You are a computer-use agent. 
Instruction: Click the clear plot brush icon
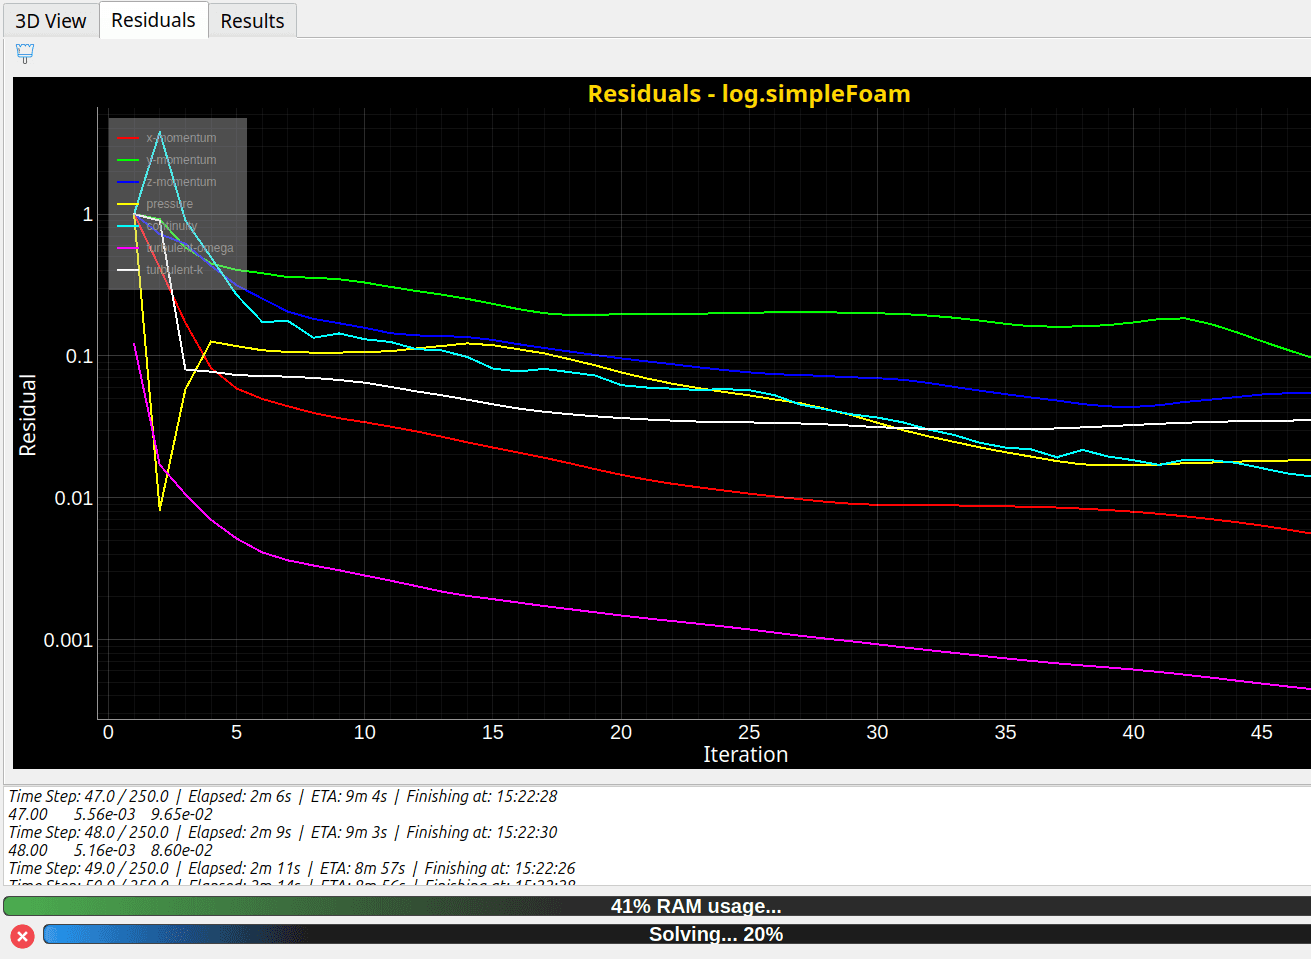tap(25, 54)
